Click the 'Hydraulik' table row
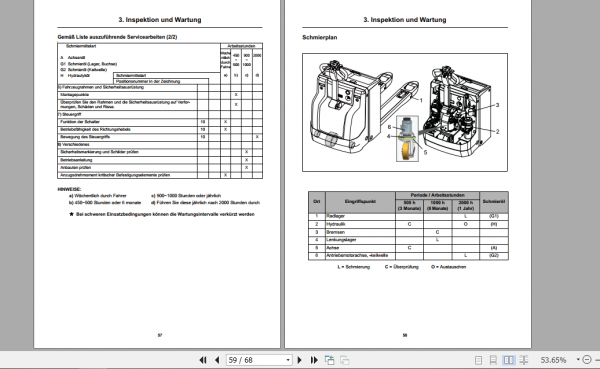The image size is (600, 369). 408,224
